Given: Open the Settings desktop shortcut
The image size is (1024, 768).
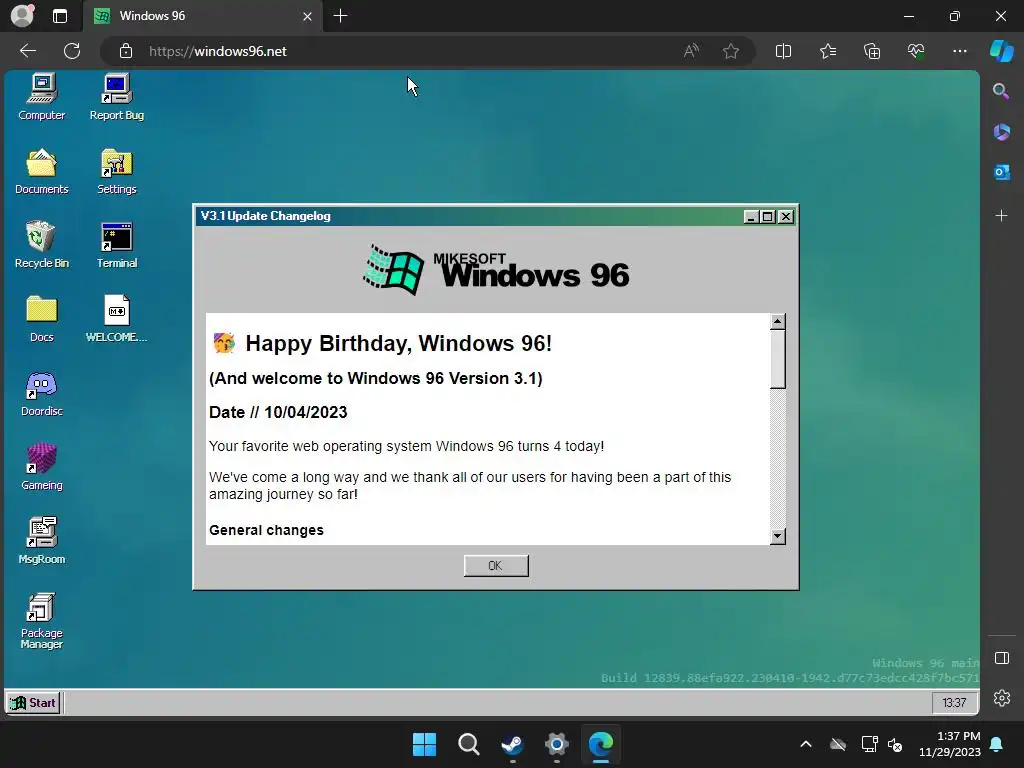Looking at the screenshot, I should [117, 171].
